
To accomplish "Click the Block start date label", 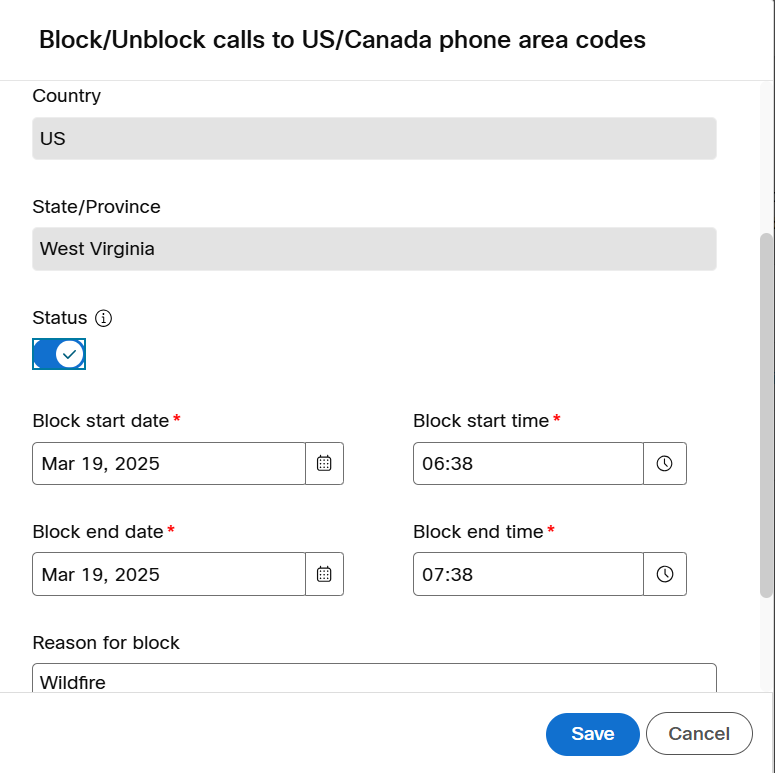I will tap(101, 421).
